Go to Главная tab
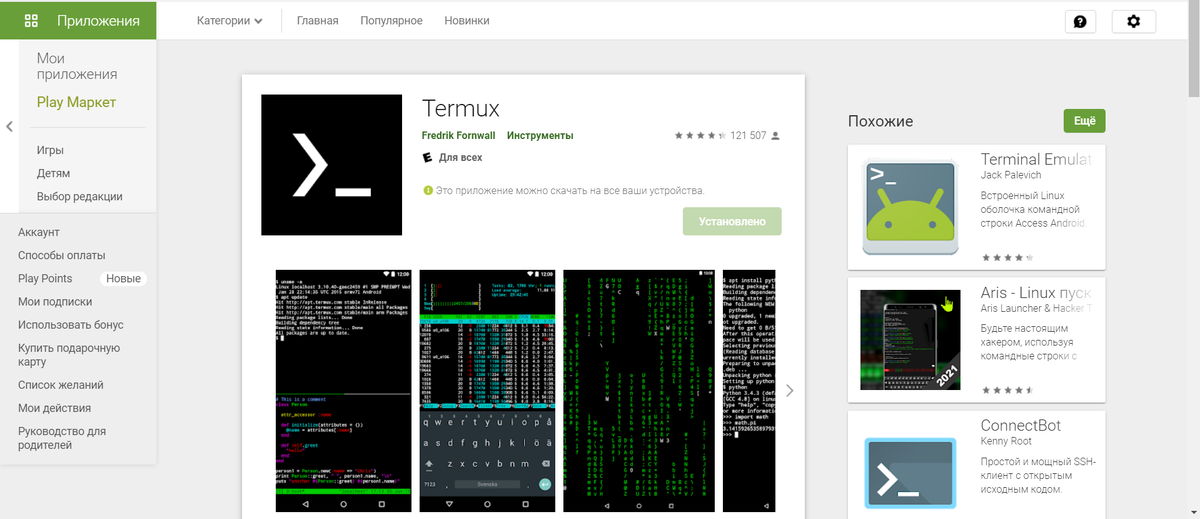 tap(318, 20)
